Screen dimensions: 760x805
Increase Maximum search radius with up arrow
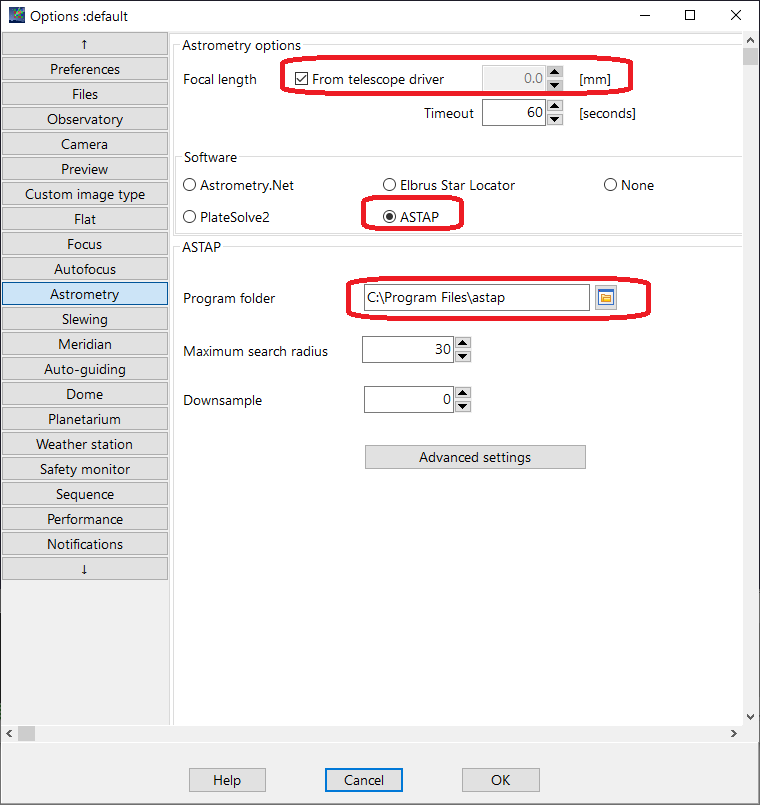pos(462,344)
